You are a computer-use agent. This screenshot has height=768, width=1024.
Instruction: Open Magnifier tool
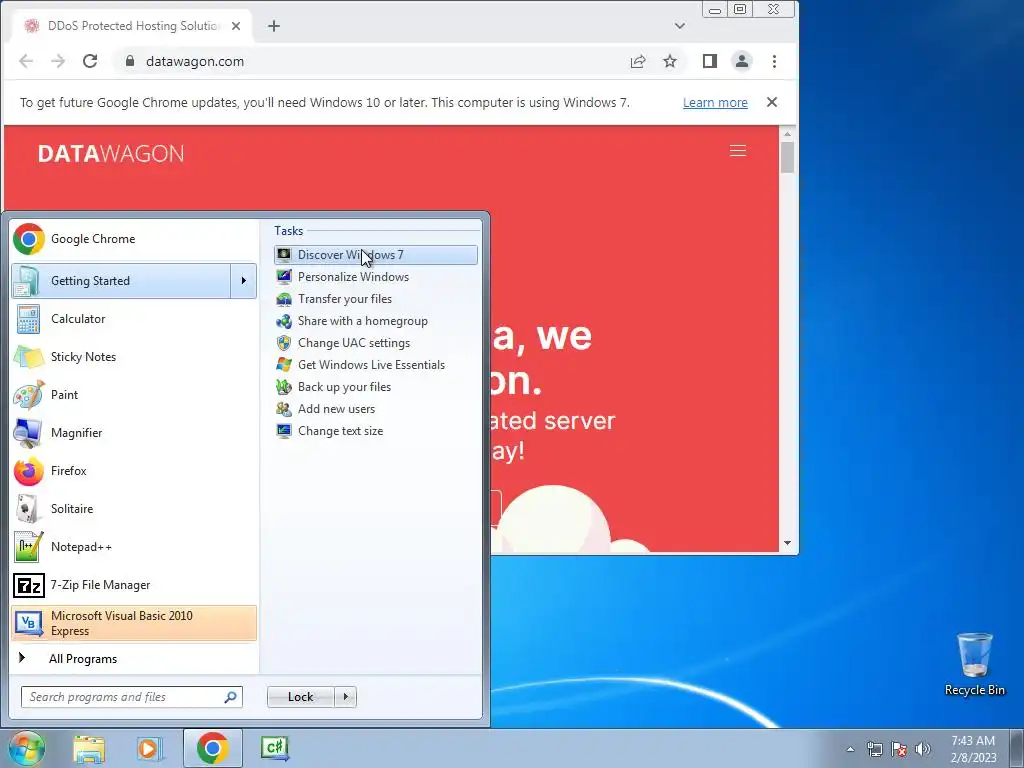[x=134, y=432]
